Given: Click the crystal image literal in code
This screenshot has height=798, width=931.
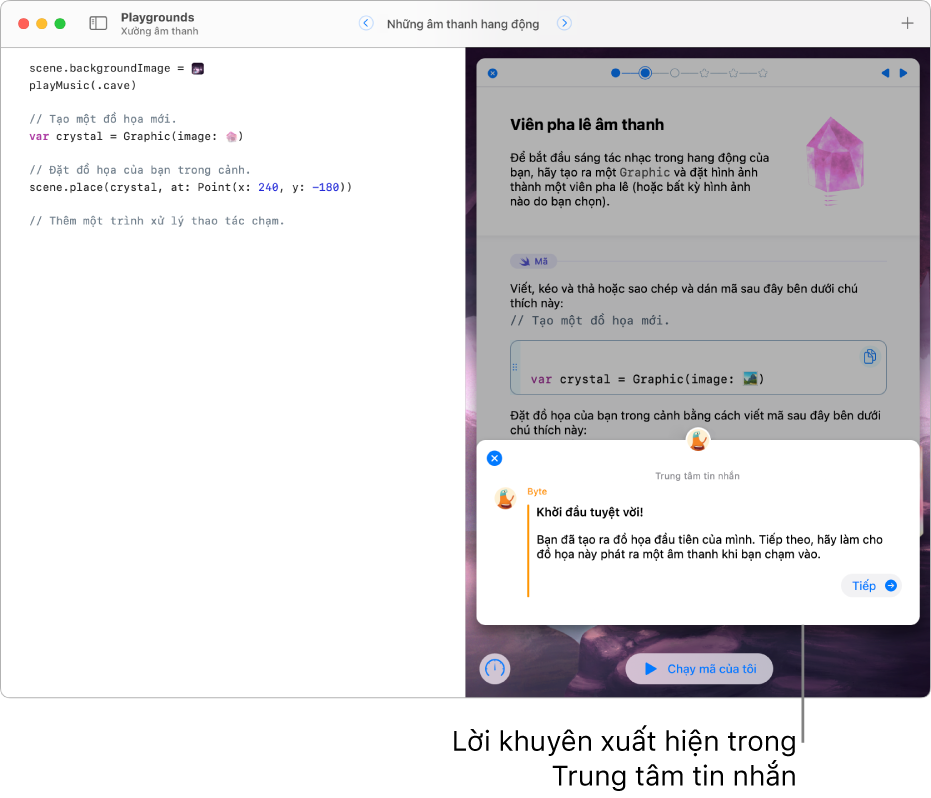Looking at the screenshot, I should 232,137.
